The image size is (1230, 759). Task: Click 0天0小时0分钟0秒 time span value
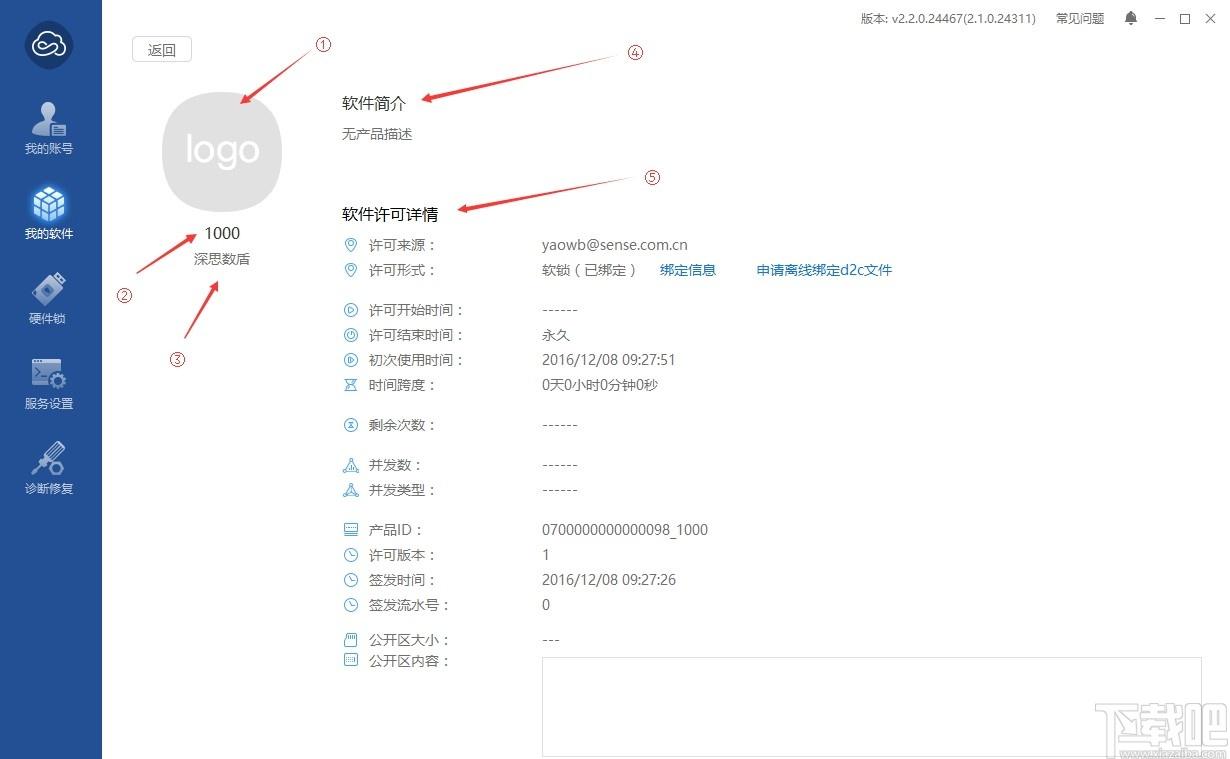pos(600,385)
